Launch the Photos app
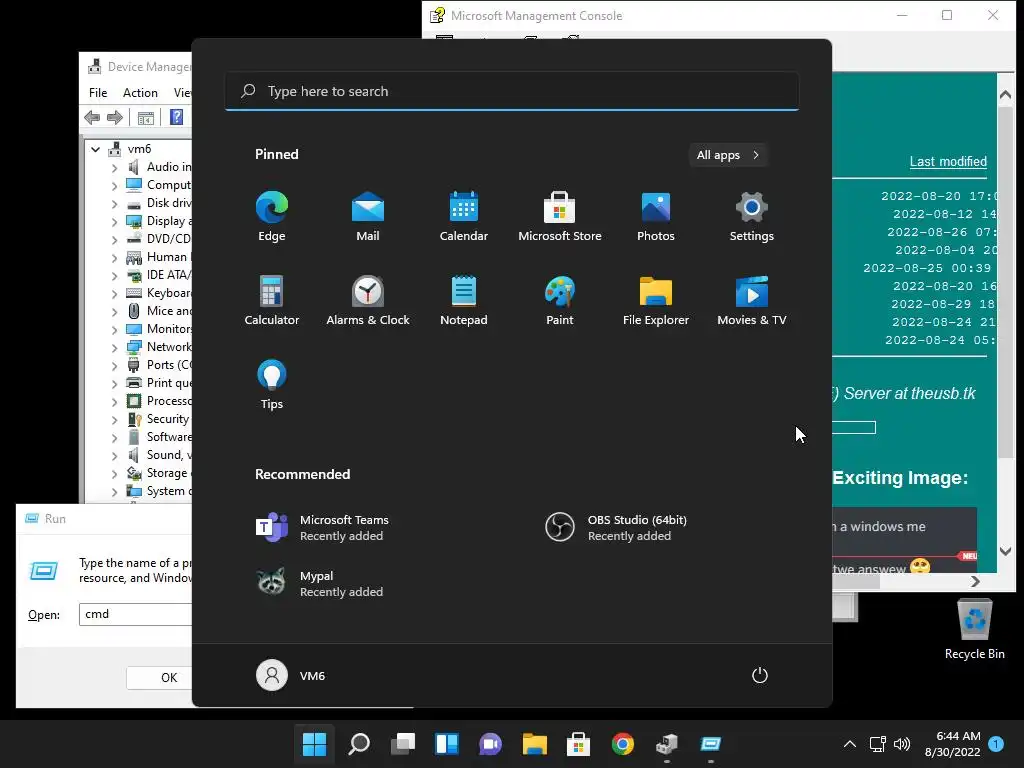Screen dimensions: 1024x768 coord(656,217)
